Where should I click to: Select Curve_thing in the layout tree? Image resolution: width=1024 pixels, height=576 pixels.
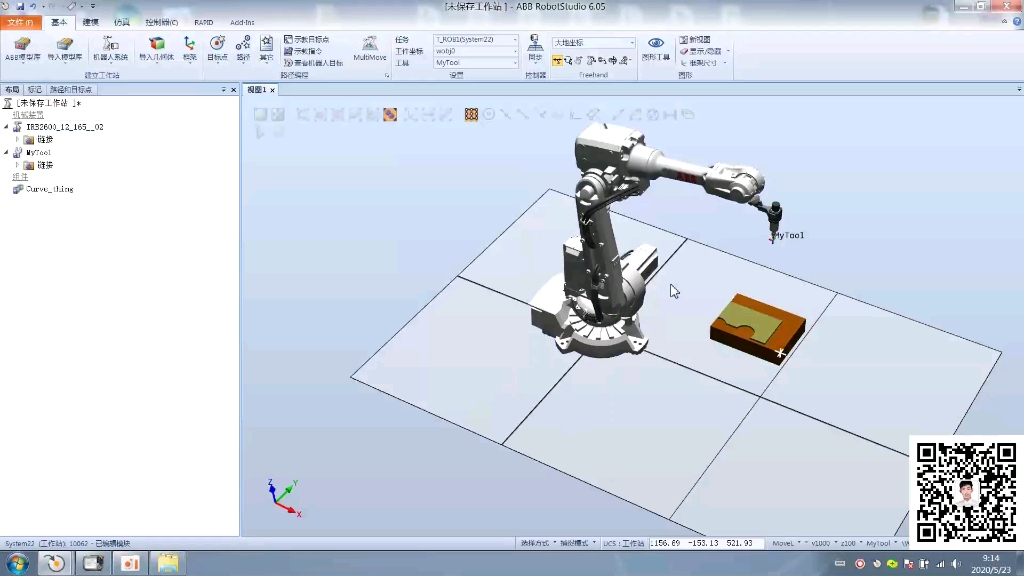48,189
